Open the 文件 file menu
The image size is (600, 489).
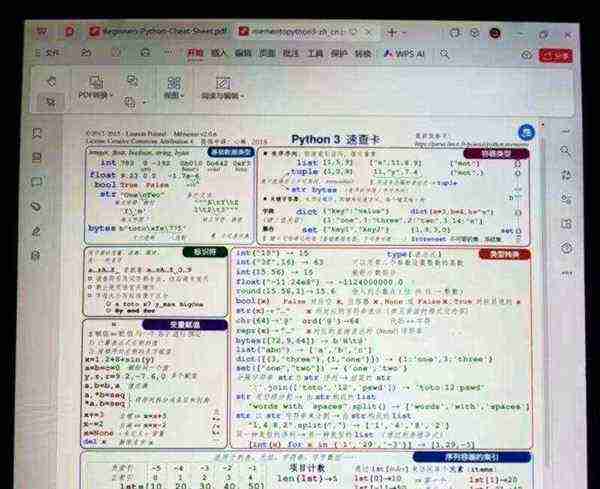point(48,53)
